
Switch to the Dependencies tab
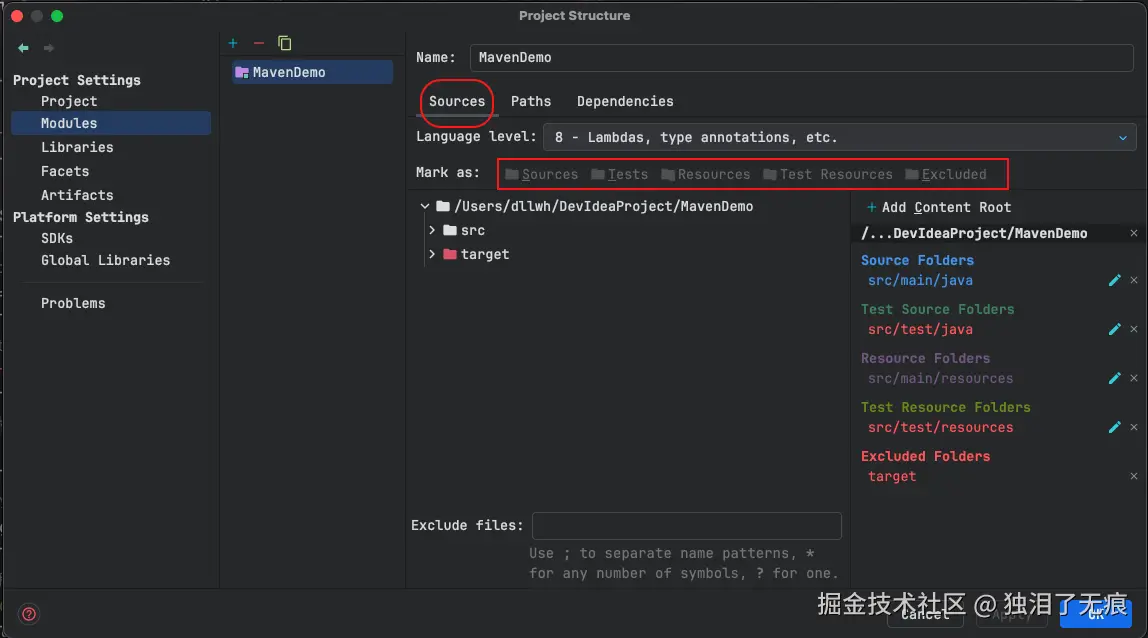pos(625,101)
